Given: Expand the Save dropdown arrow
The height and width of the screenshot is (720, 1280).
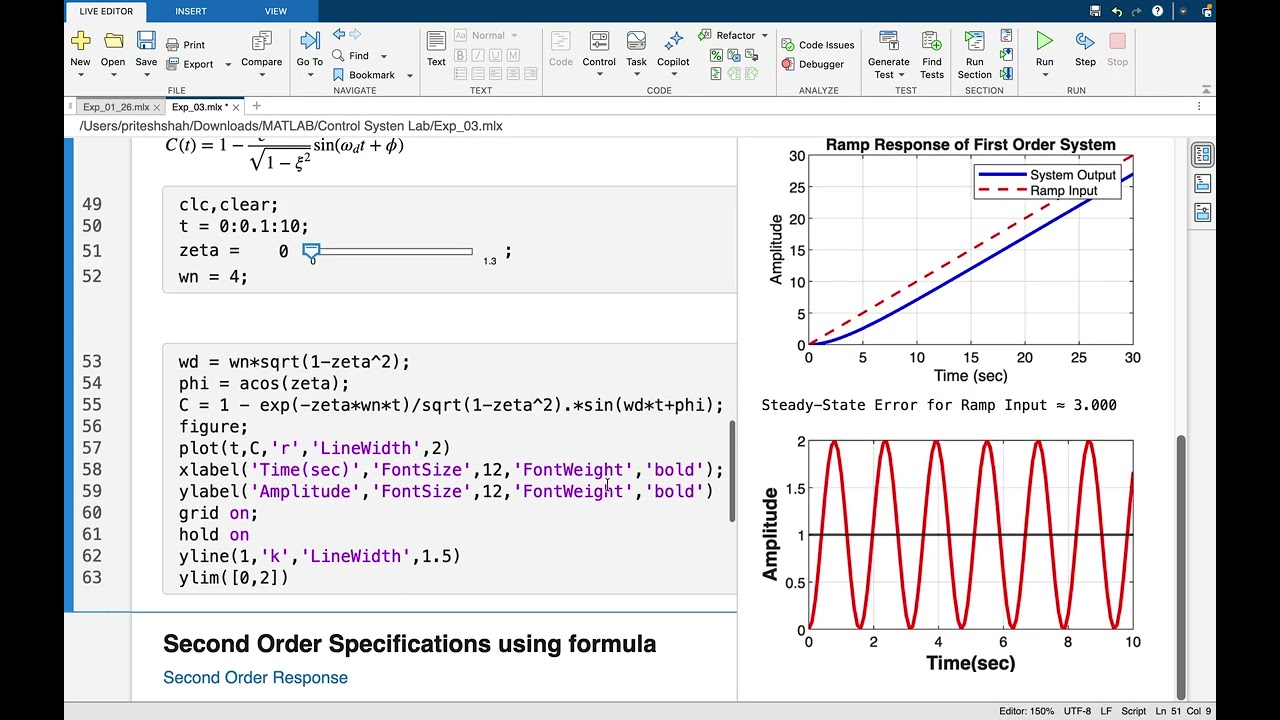Looking at the screenshot, I should (x=146, y=75).
